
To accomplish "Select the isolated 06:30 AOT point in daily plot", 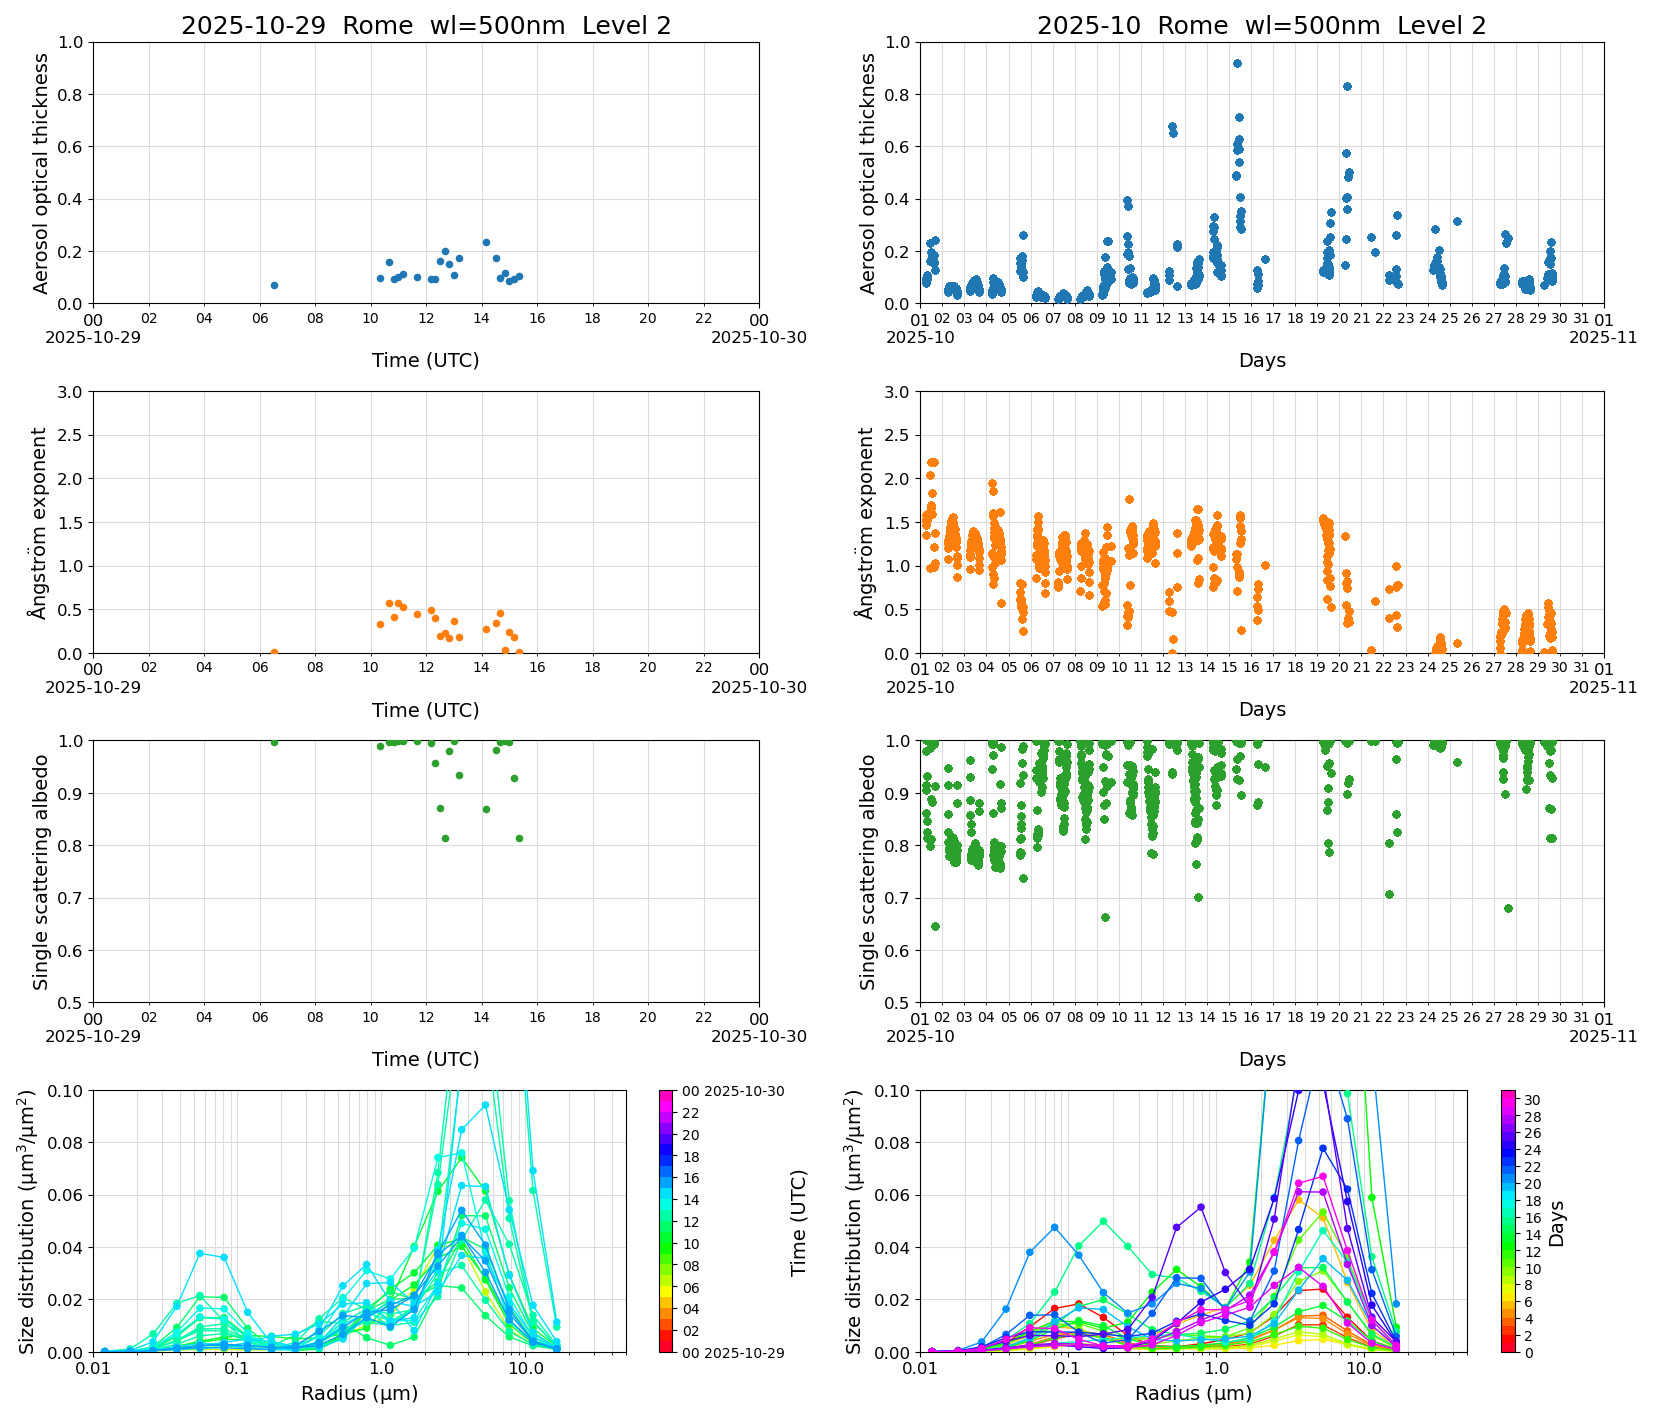I will tap(274, 285).
